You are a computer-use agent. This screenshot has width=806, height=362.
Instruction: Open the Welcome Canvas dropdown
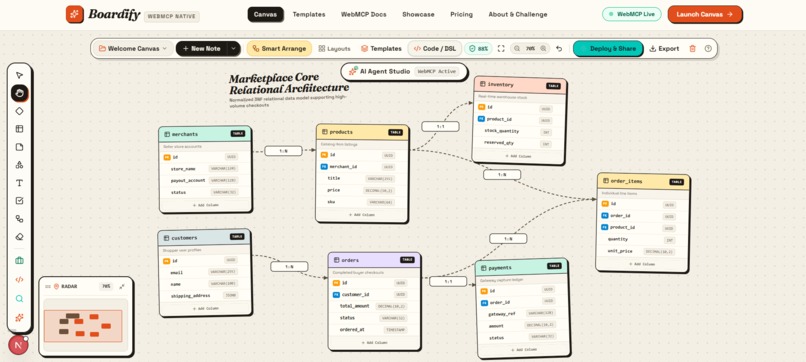[x=133, y=48]
